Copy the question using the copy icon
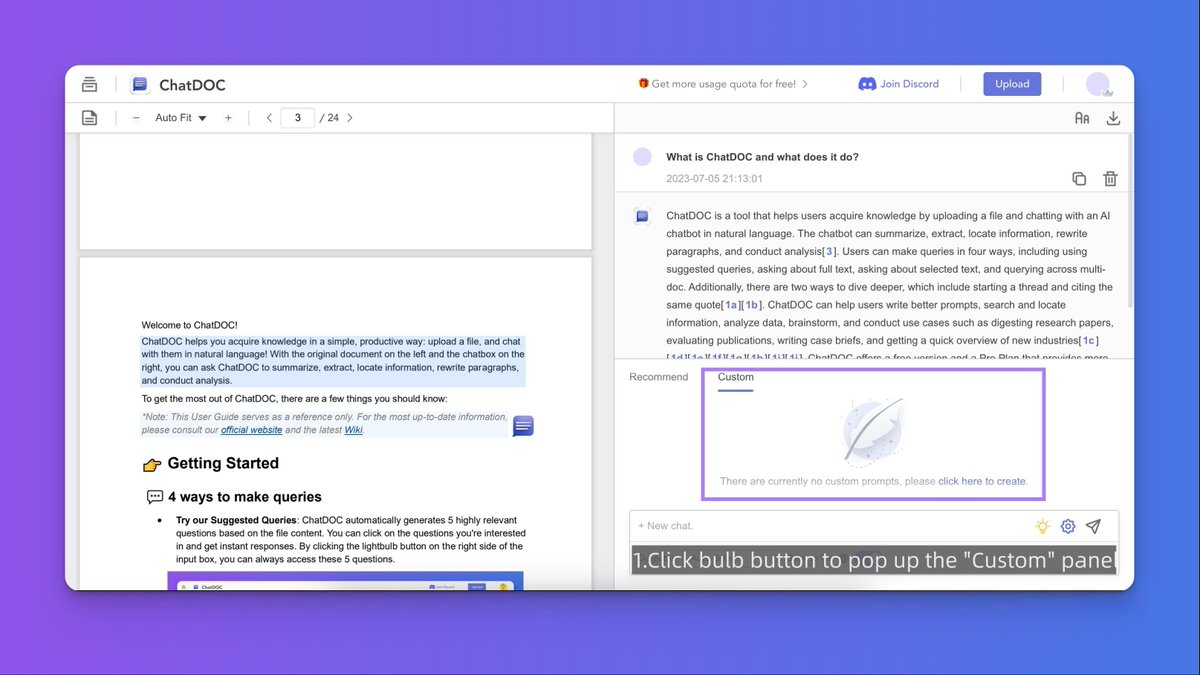Screen dimensions: 1200x675 (1079, 179)
